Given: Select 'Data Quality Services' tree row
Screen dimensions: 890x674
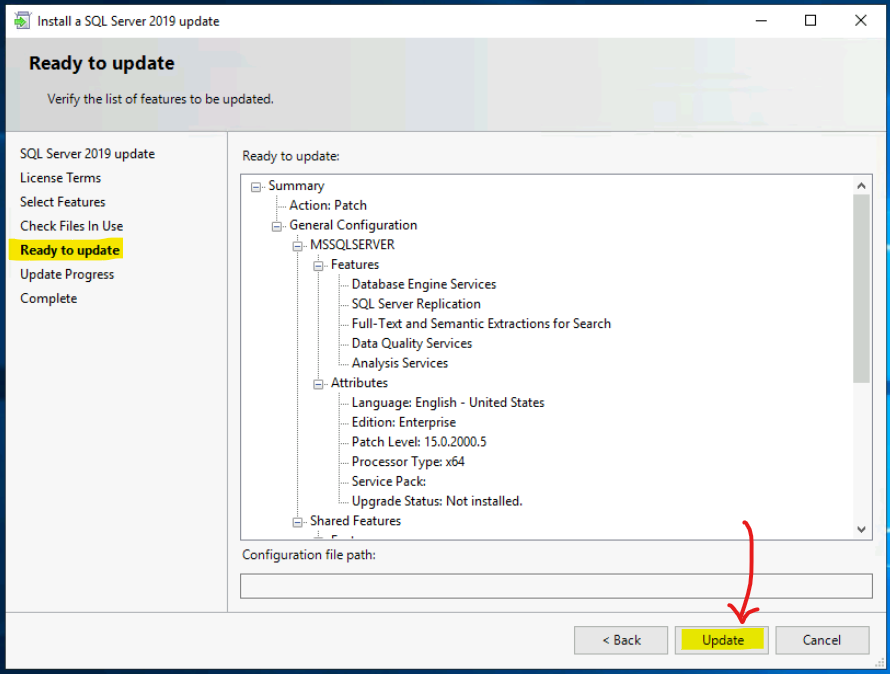Looking at the screenshot, I should (x=412, y=344).
